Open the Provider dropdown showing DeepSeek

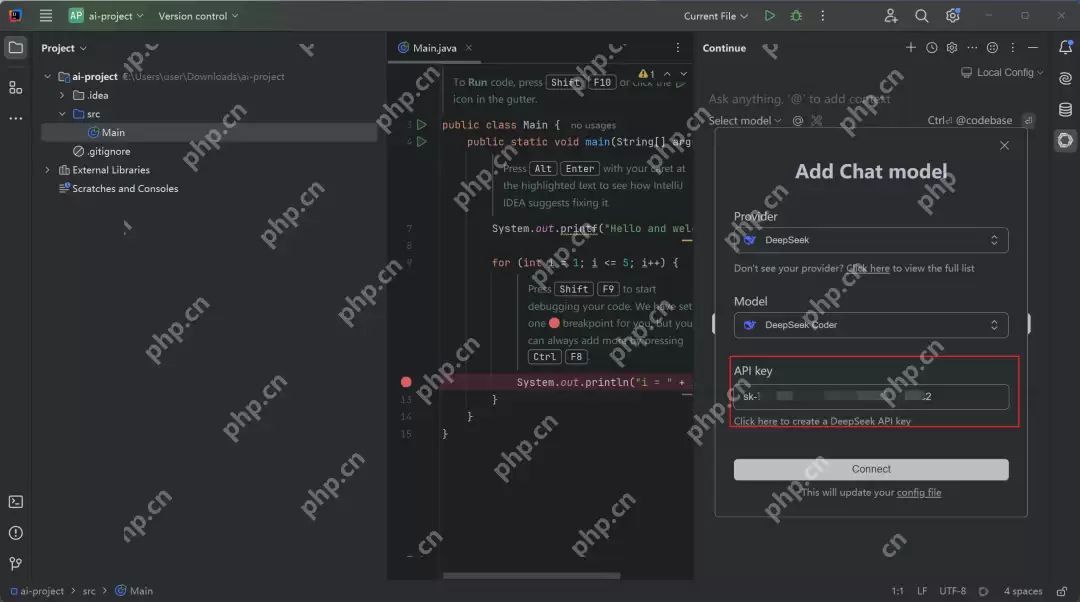point(871,240)
